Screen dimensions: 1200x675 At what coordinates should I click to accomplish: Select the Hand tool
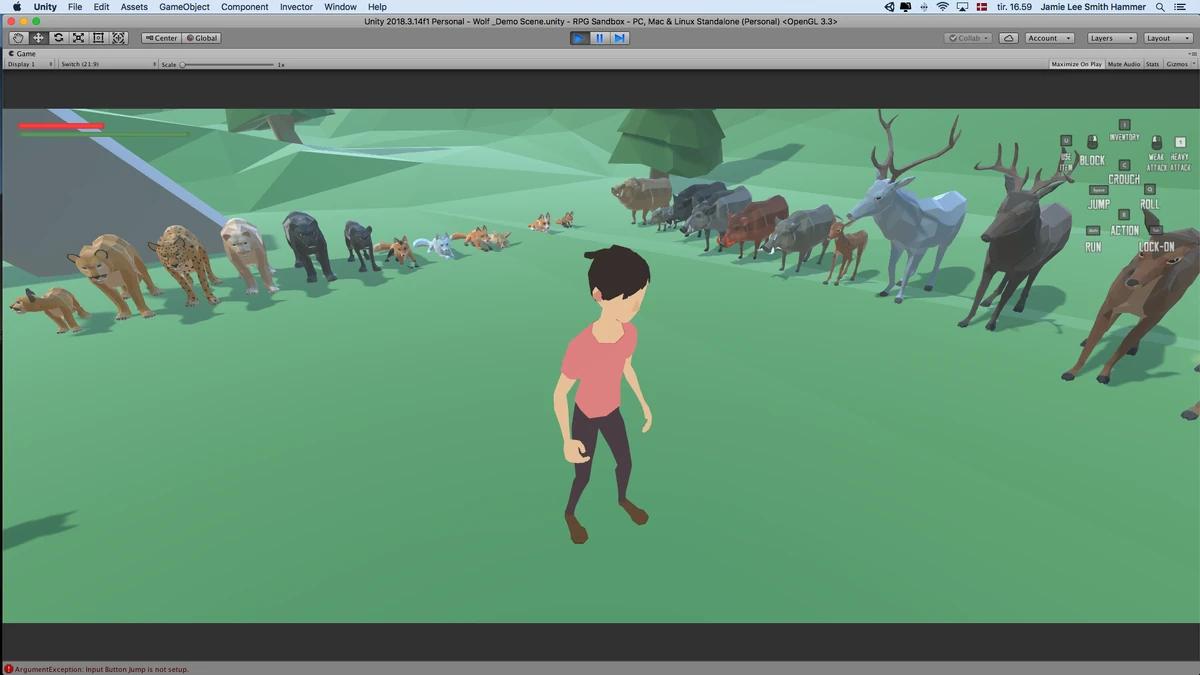18,38
